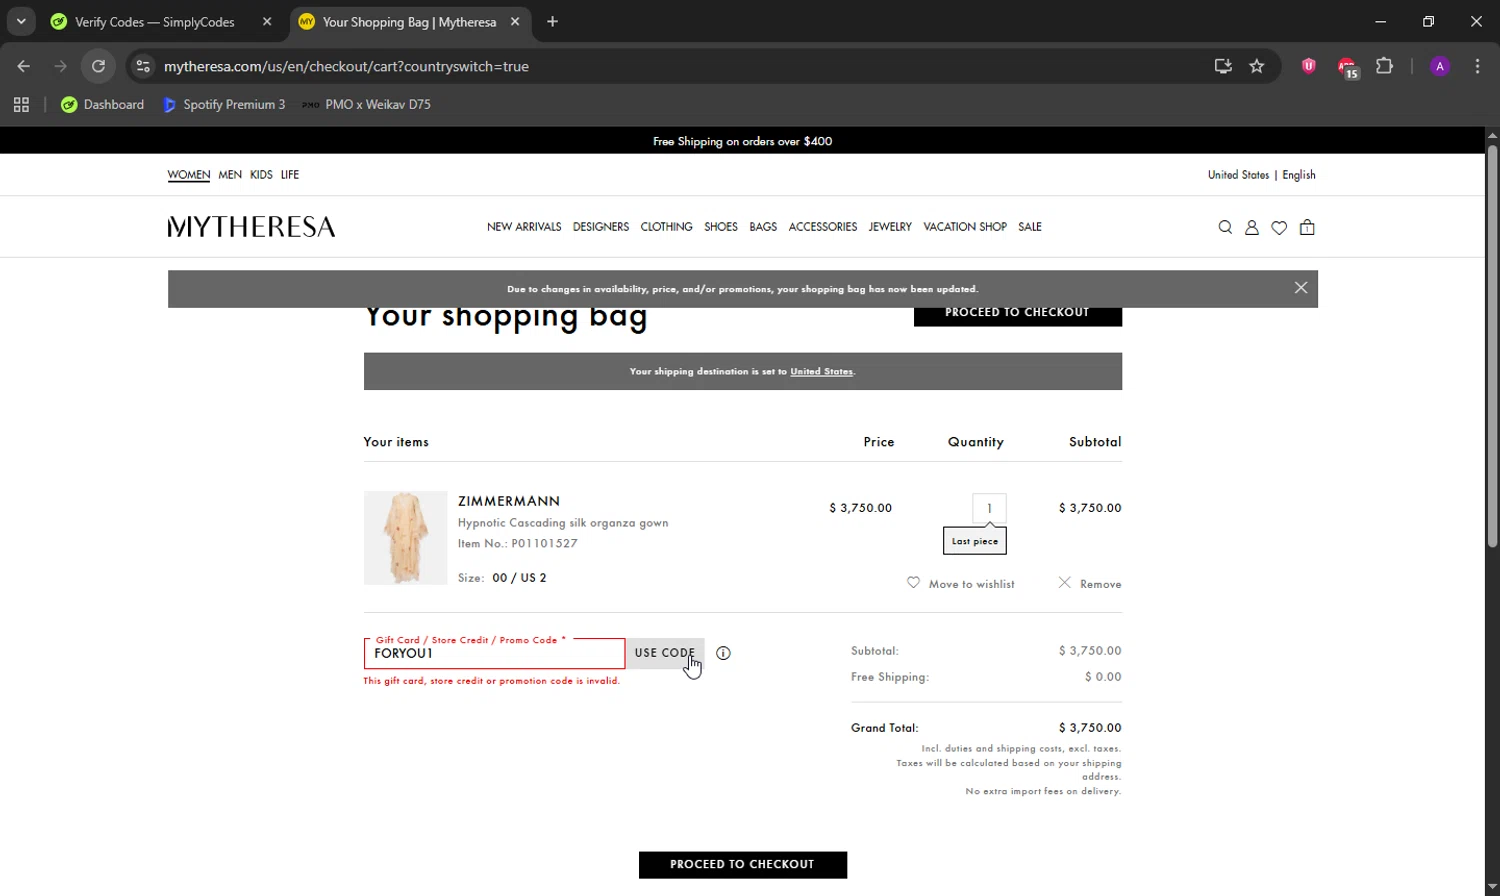Click the Free Shipping over $400 banner
The height and width of the screenshot is (896, 1500).
(742, 141)
